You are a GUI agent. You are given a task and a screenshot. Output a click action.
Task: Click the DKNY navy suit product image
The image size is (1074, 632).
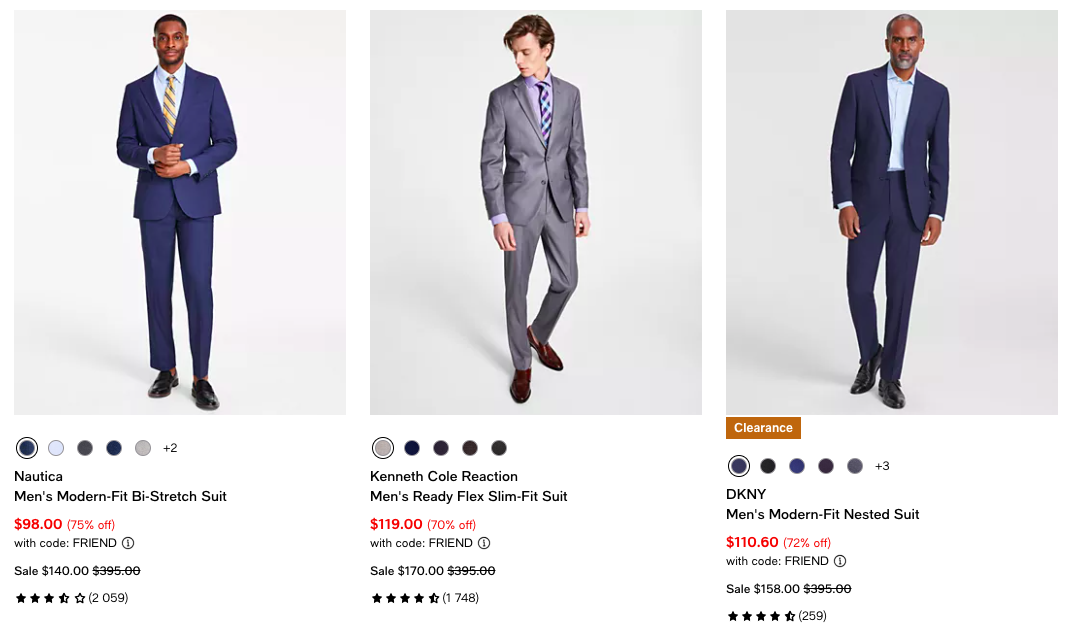[x=892, y=212]
